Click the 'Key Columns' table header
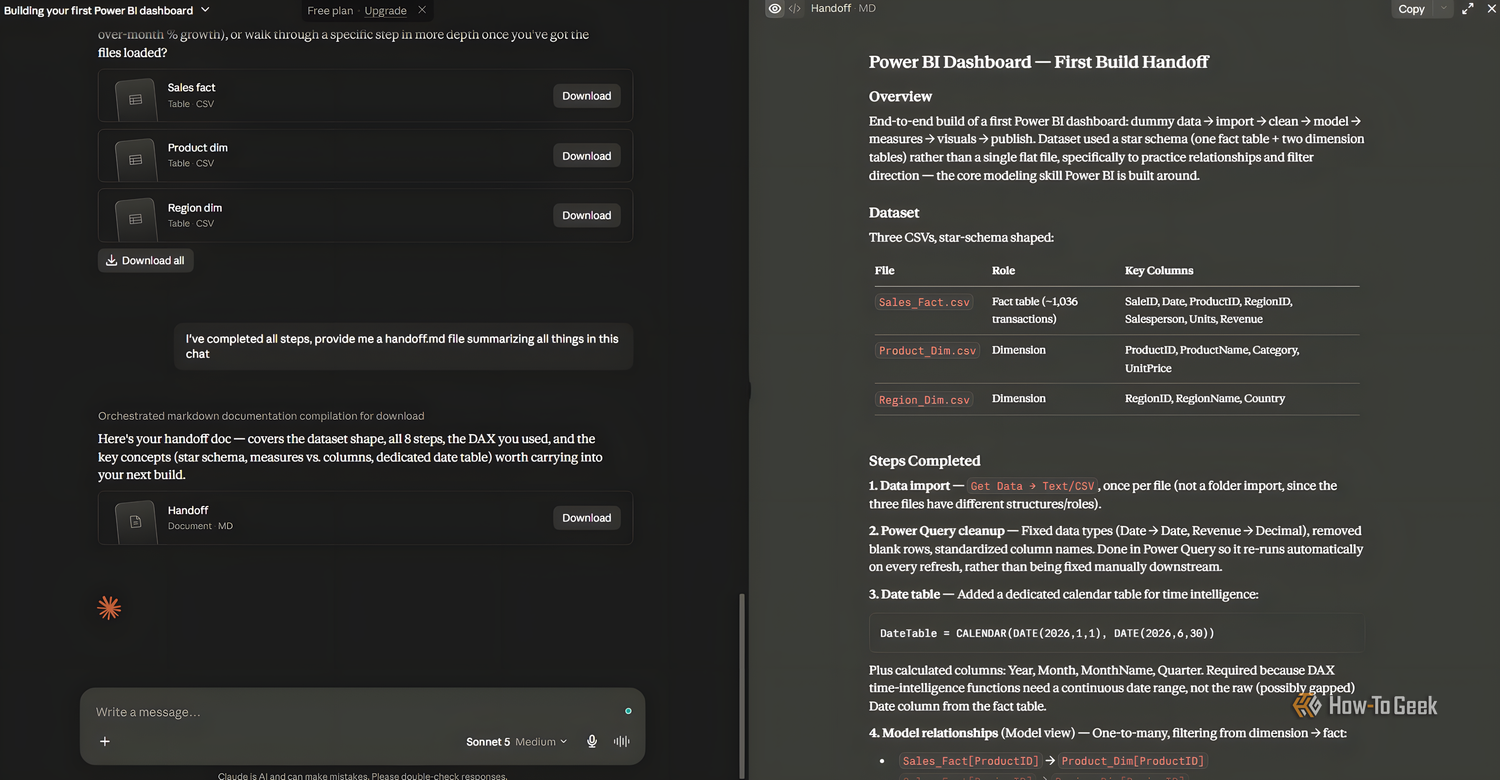The height and width of the screenshot is (780, 1500). click(1159, 271)
